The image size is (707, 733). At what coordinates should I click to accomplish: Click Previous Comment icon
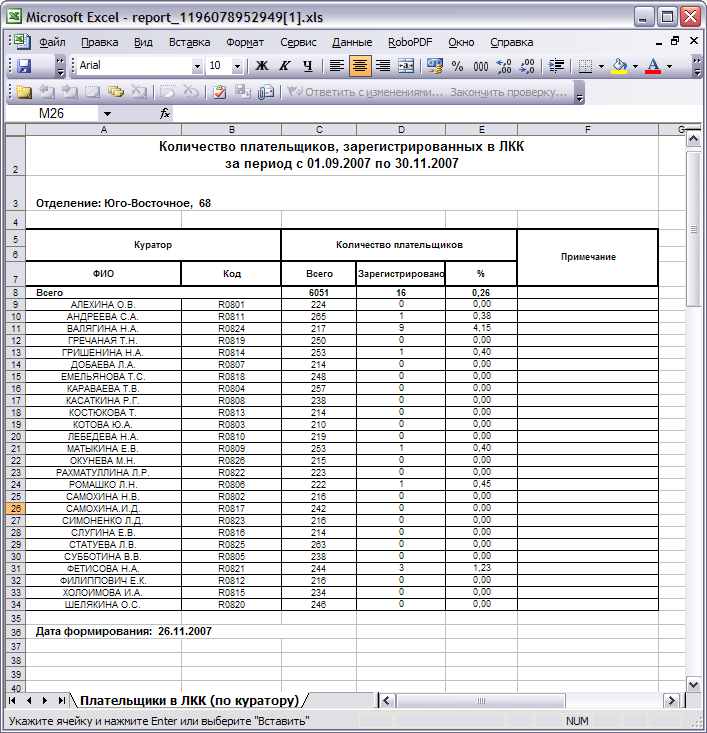coord(46,92)
